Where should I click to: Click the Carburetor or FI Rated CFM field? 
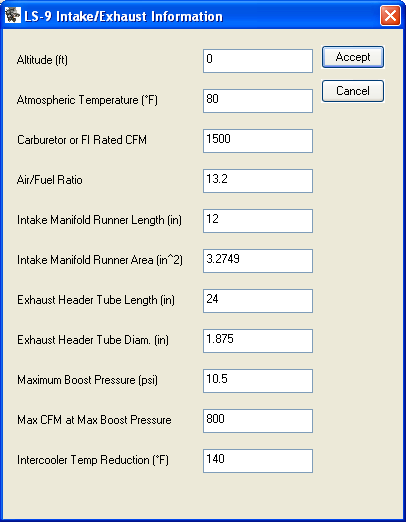pyautogui.click(x=258, y=141)
